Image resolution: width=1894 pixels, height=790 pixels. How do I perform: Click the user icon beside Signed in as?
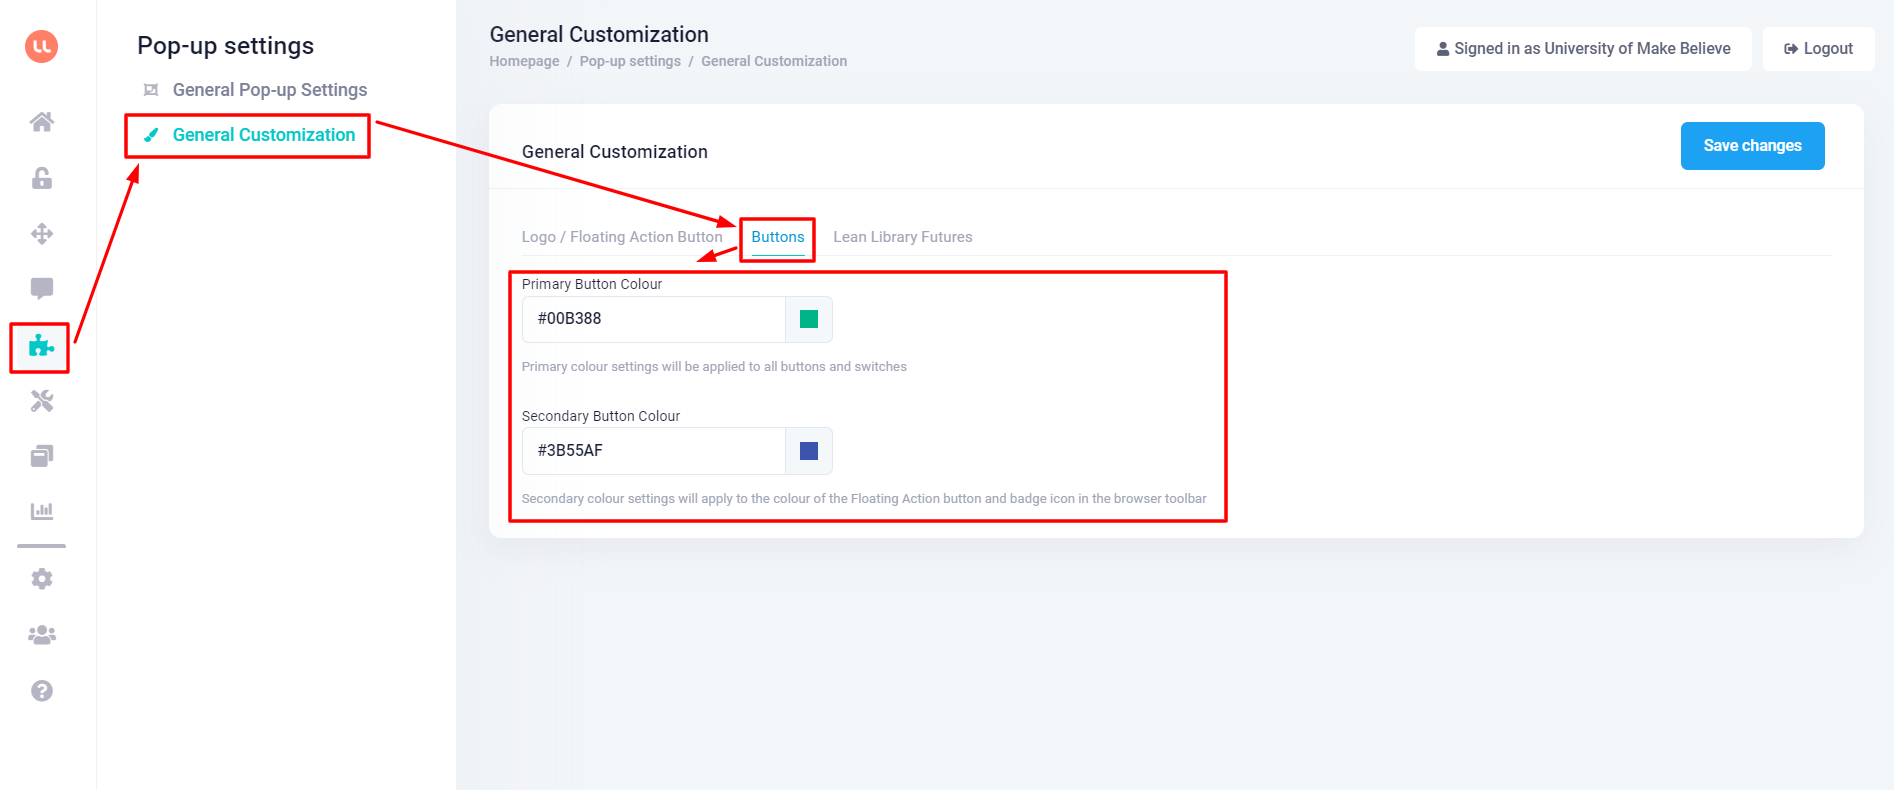1443,49
